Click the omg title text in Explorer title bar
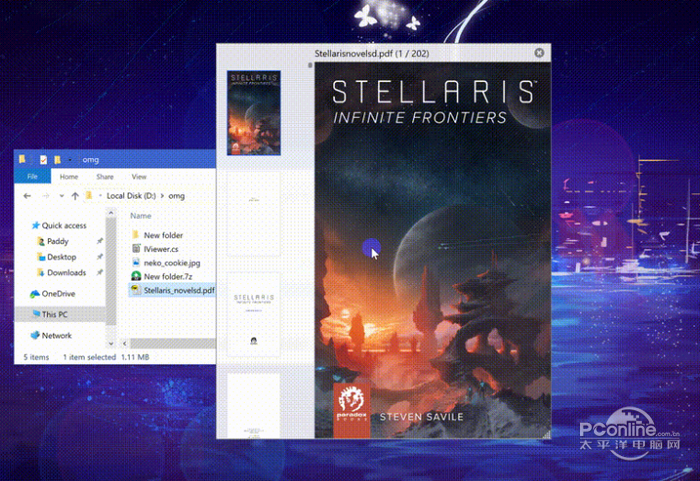The width and height of the screenshot is (700, 481). click(x=91, y=159)
